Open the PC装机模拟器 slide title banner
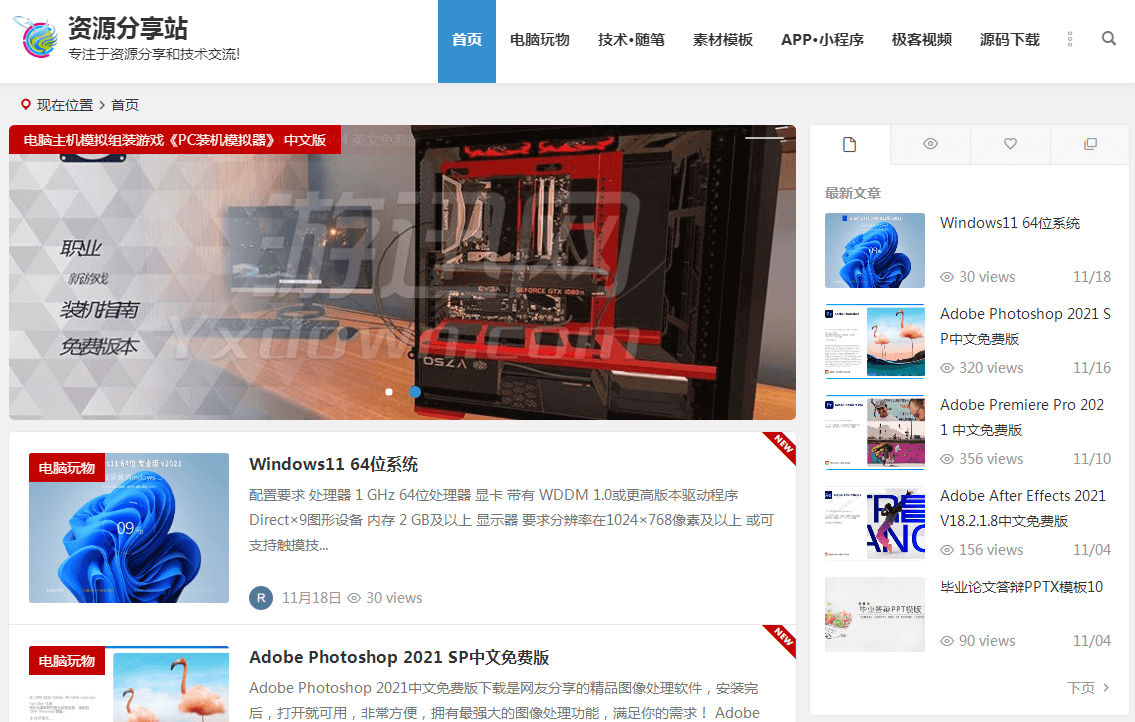This screenshot has height=722, width=1135. 174,140
